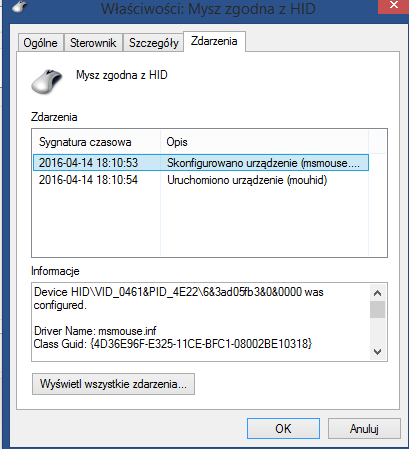Click the scroll down arrow in Informacje

pos(377,352)
